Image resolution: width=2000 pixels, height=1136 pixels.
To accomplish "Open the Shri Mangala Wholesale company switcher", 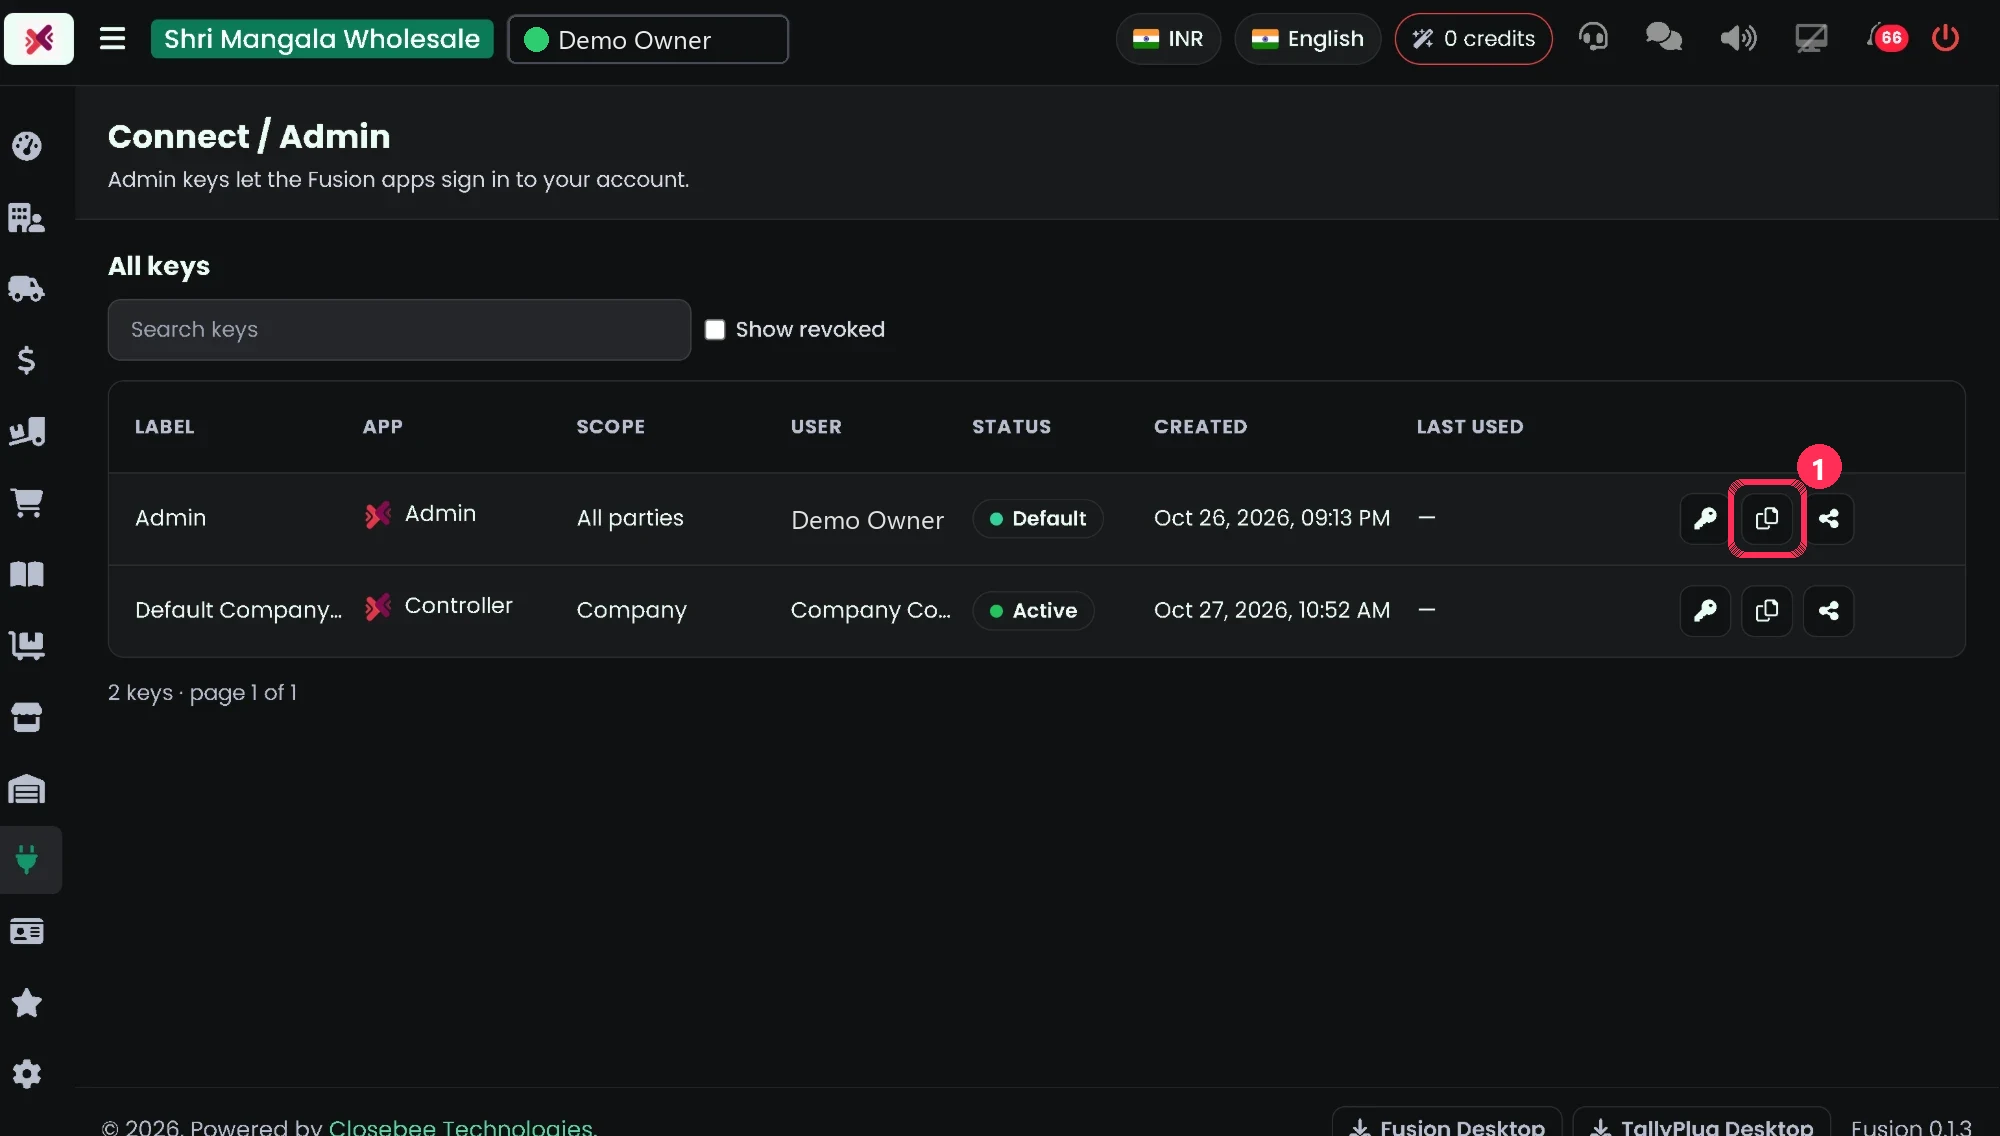I will [x=322, y=39].
